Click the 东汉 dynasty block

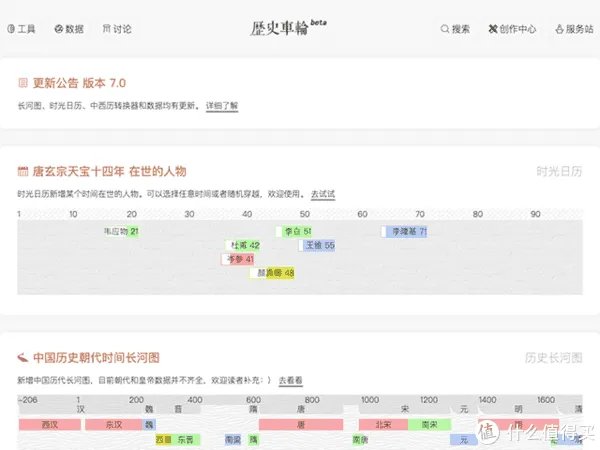[114, 425]
